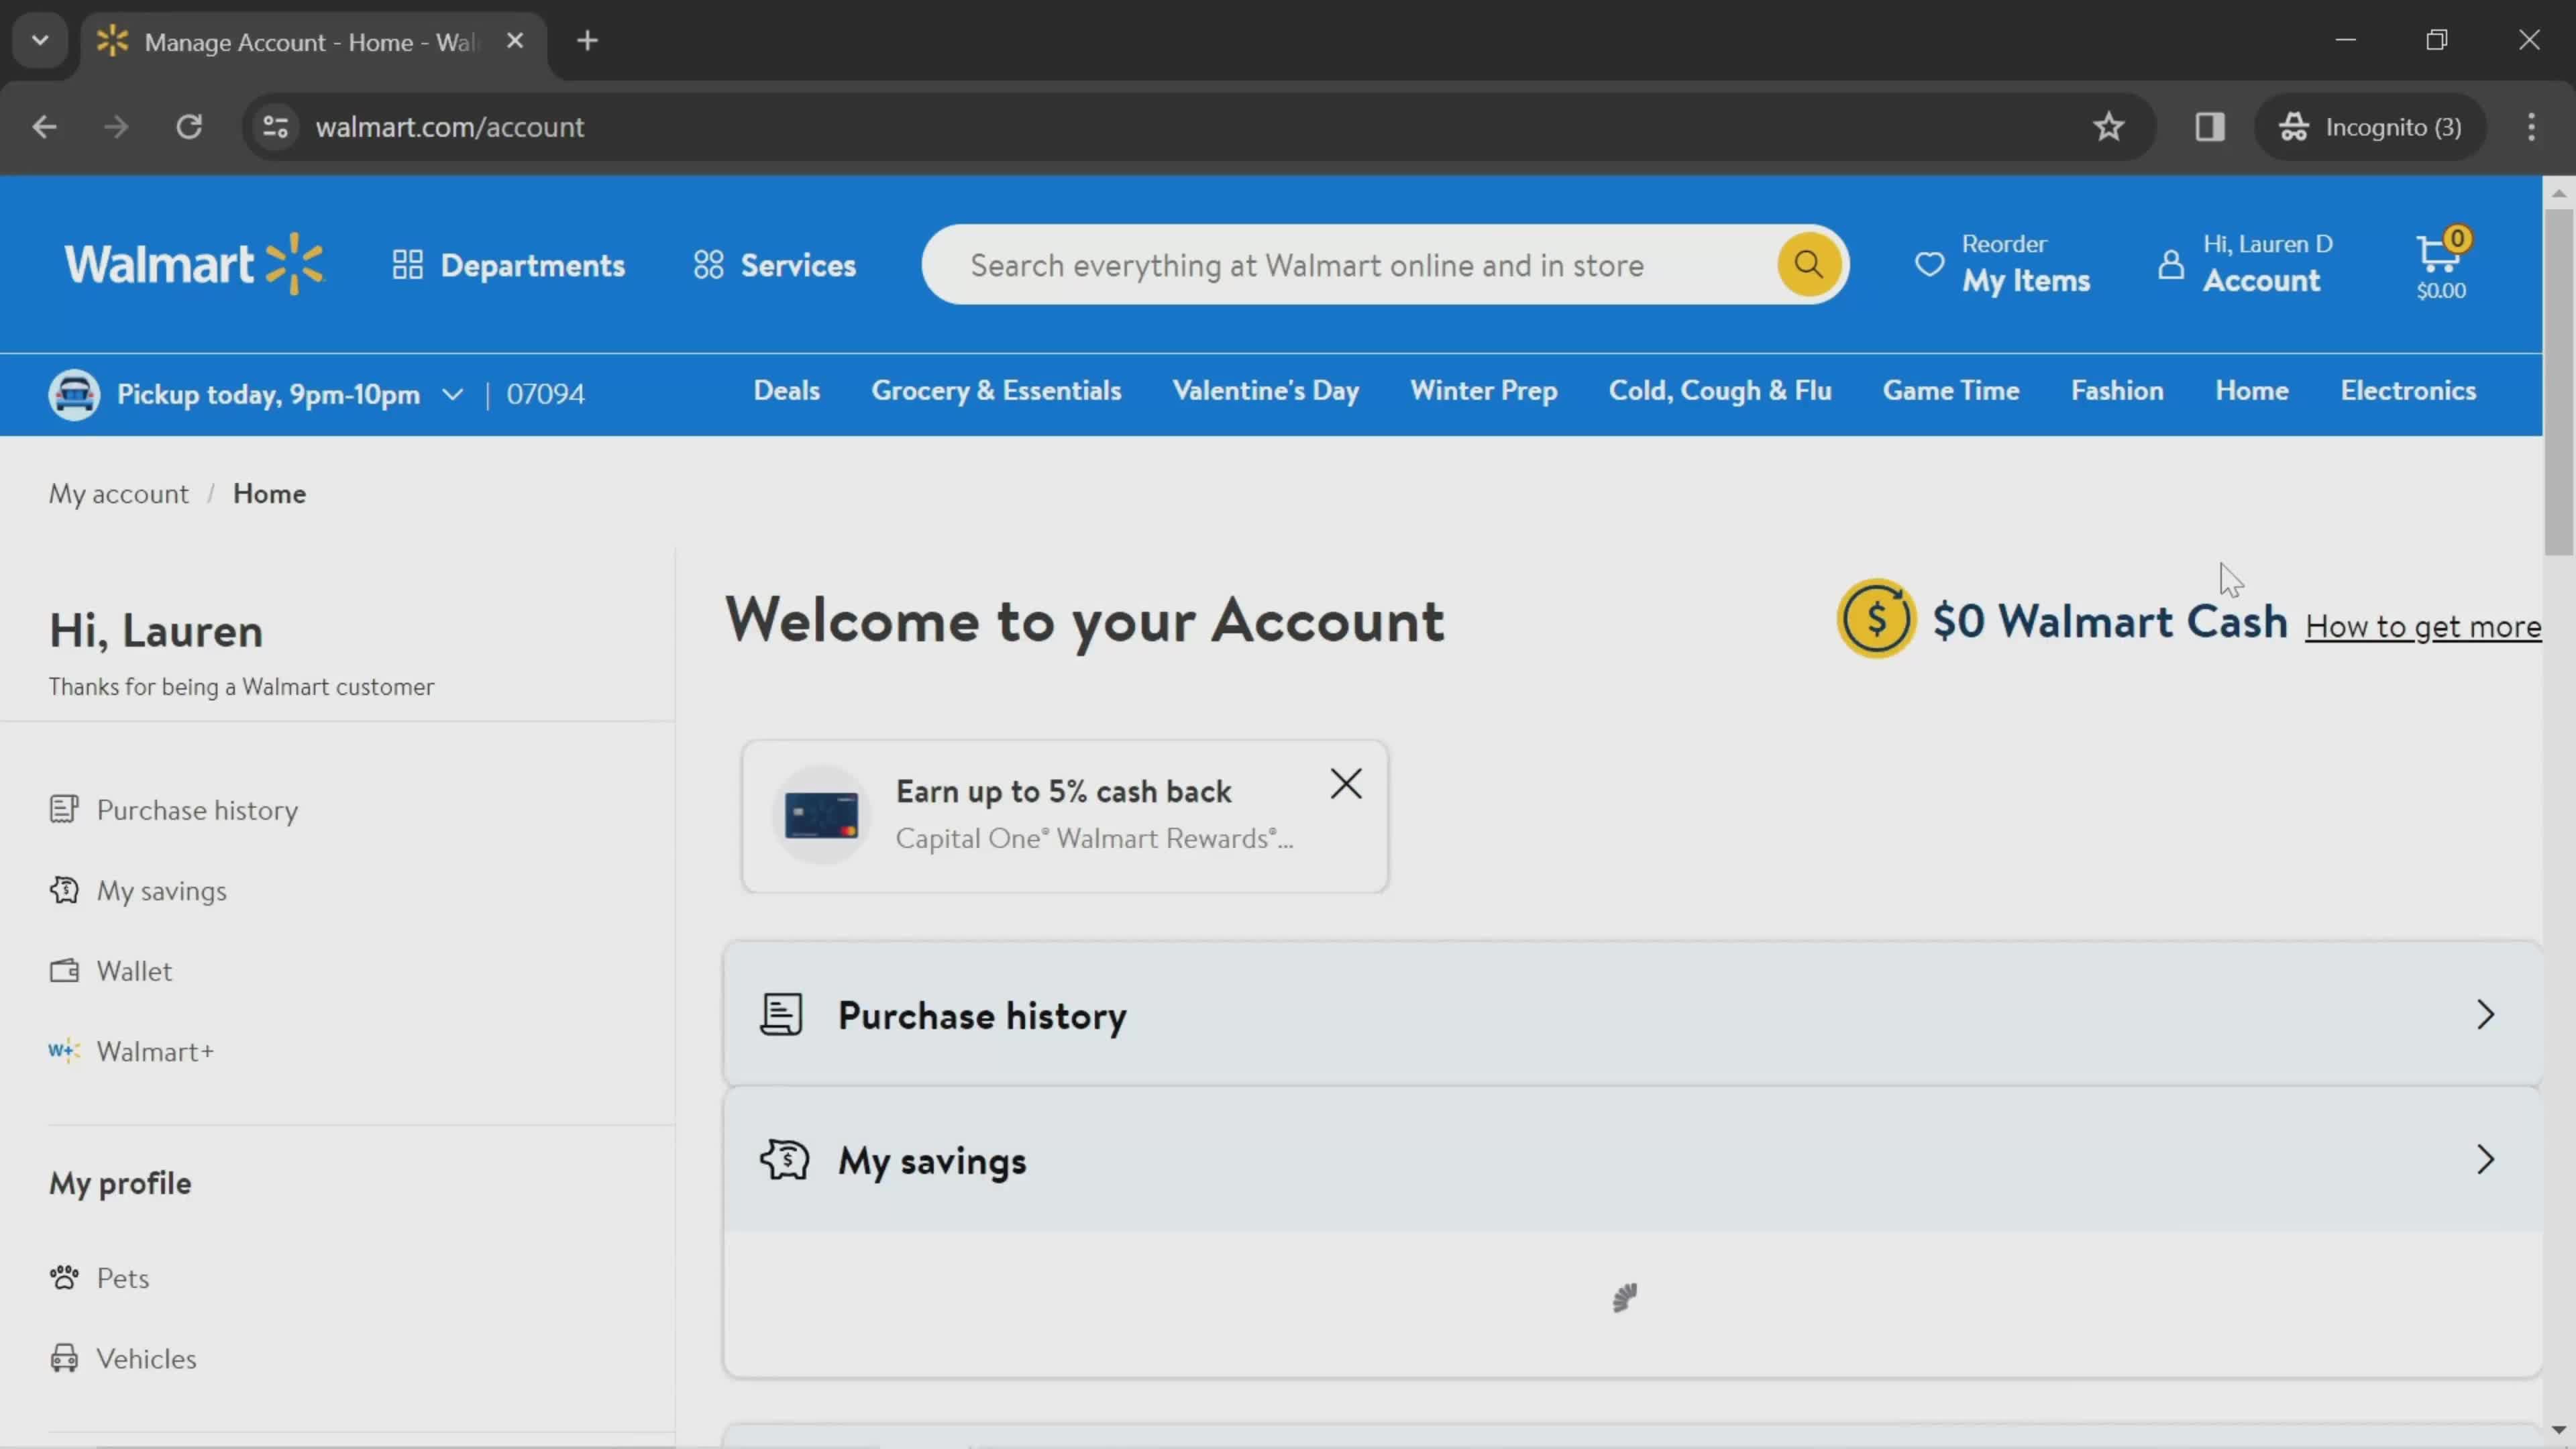Open My savings in sidebar
This screenshot has width=2576, height=1449.
[x=138, y=891]
